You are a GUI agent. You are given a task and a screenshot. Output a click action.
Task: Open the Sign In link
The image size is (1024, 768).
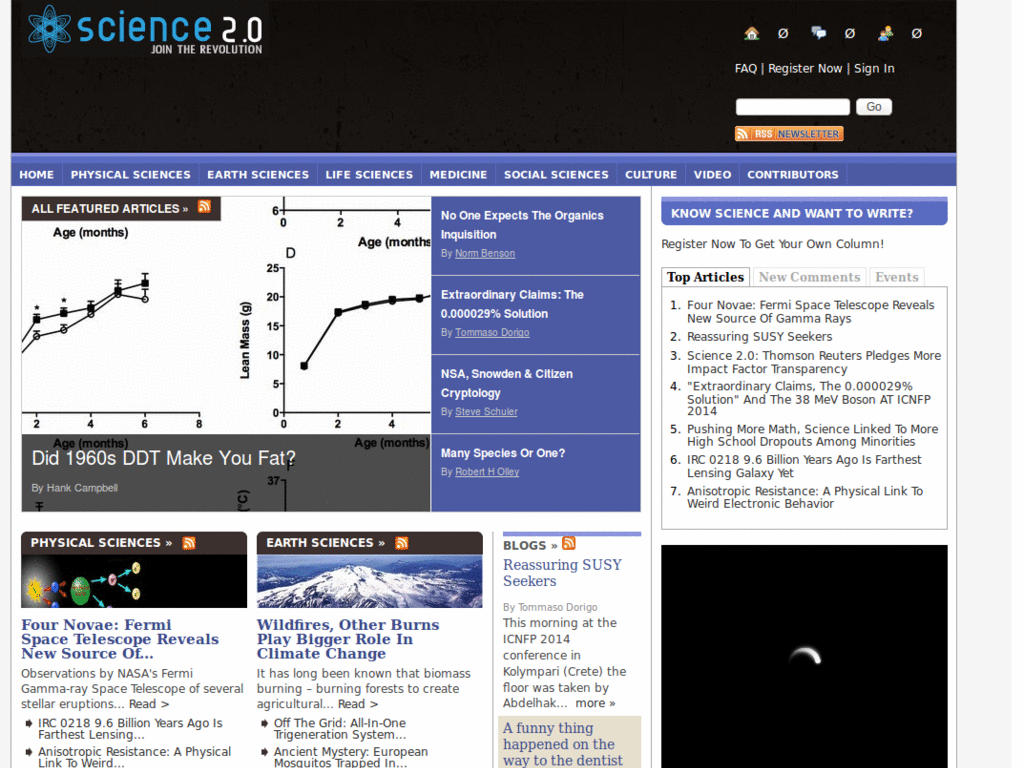click(874, 68)
